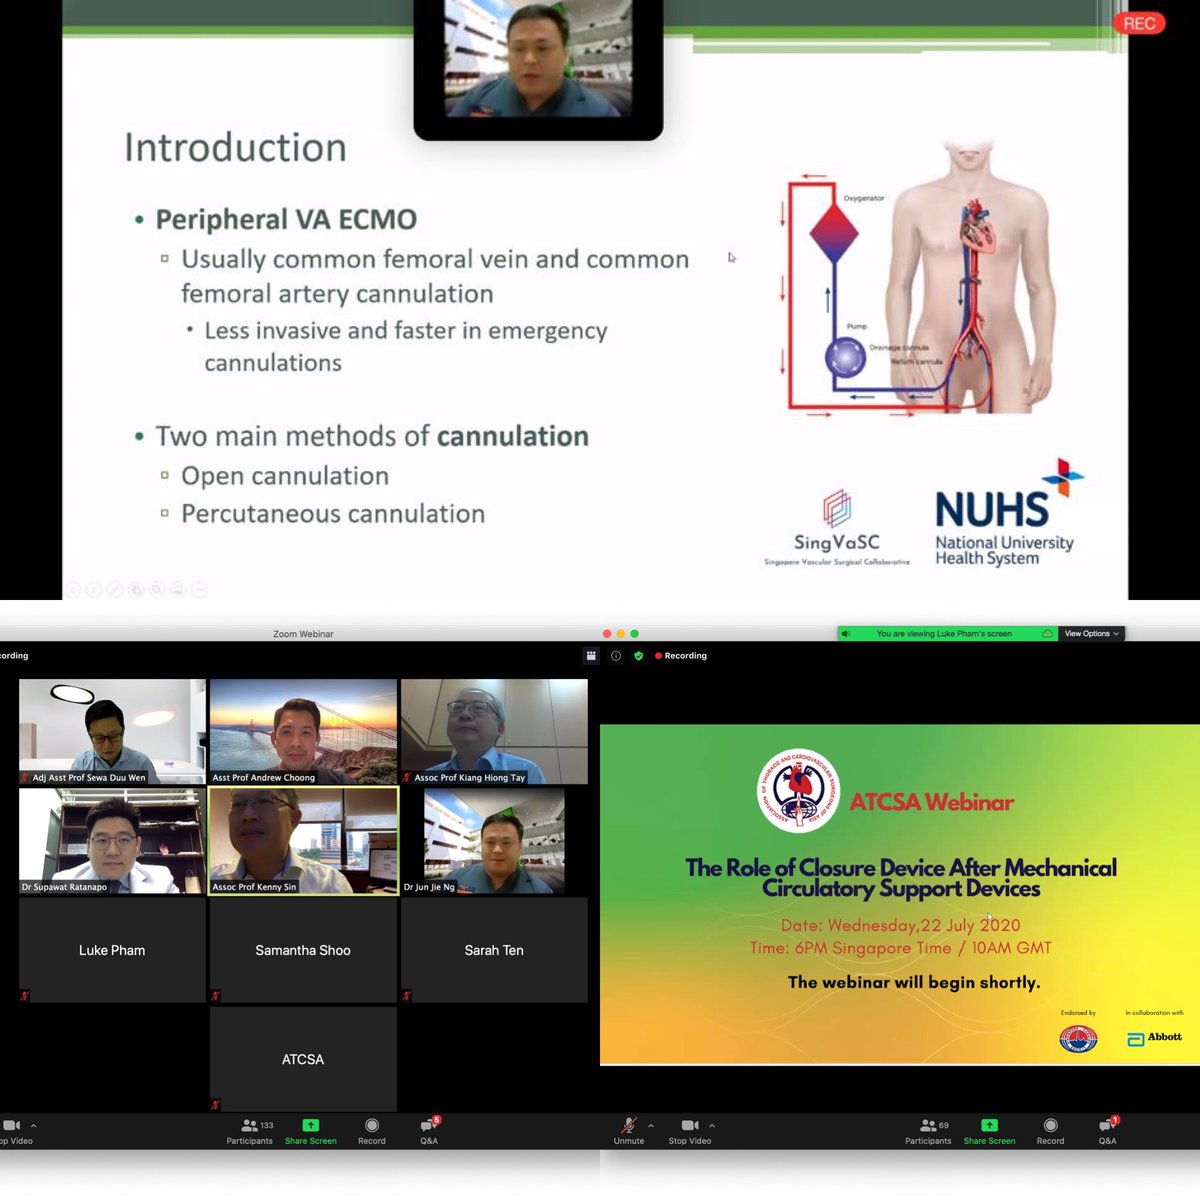Select Dr Jun Jie Ng video tile
Viewport: 1200px width, 1200px height.
point(494,840)
